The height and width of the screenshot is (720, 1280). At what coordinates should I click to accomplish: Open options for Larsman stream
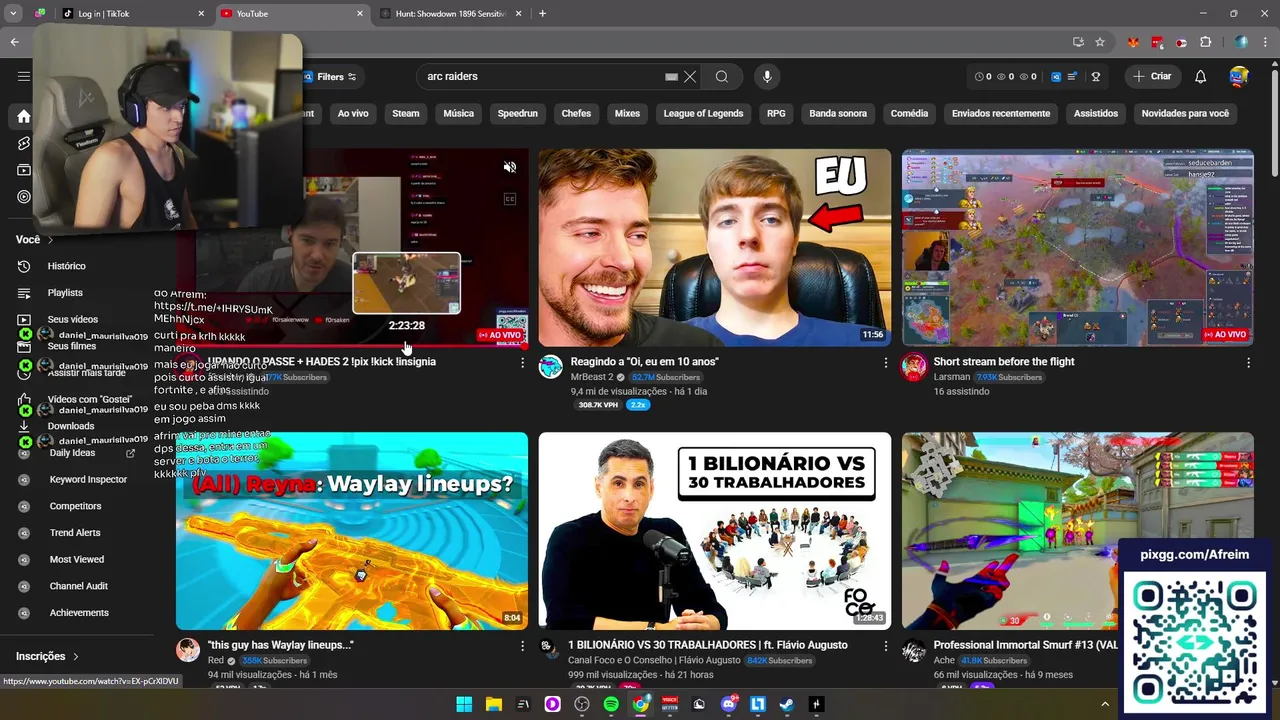1248,362
